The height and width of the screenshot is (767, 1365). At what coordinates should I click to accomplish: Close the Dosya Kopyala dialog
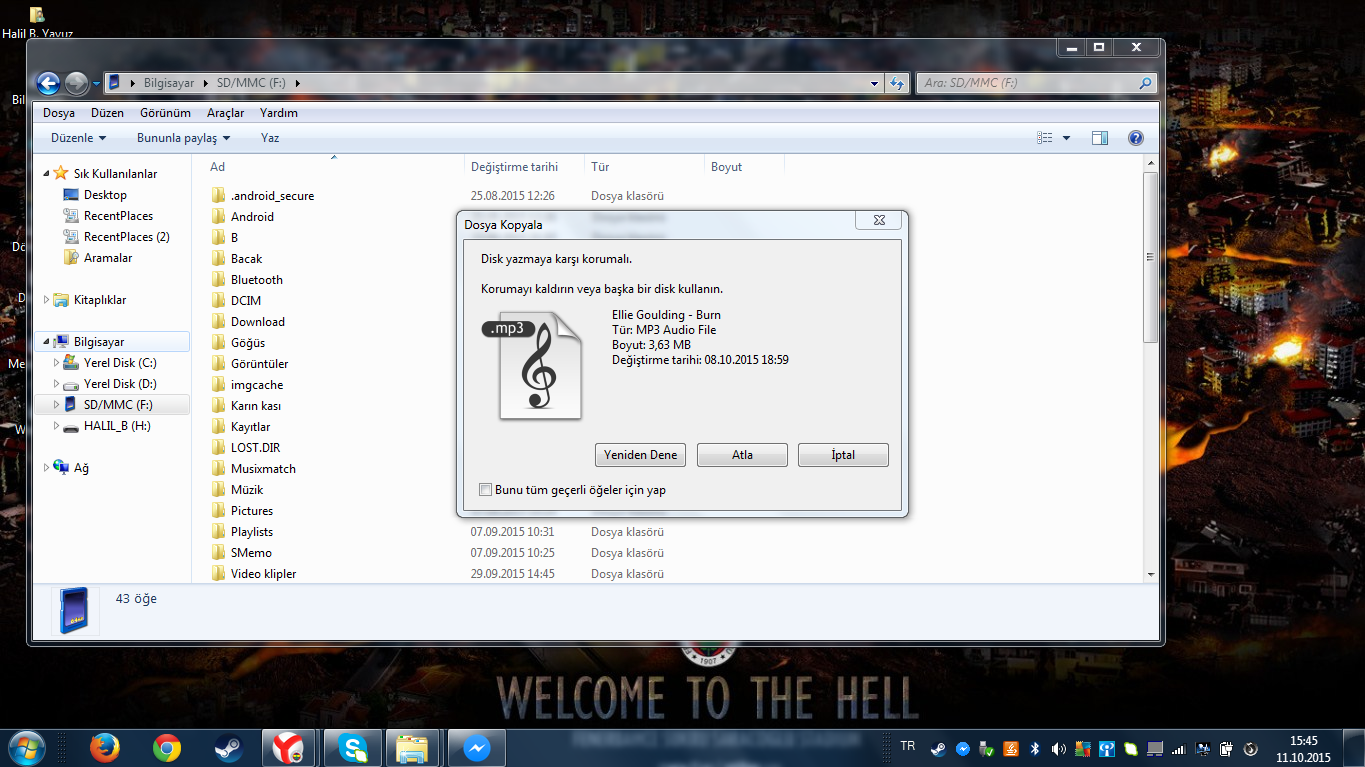coord(879,221)
